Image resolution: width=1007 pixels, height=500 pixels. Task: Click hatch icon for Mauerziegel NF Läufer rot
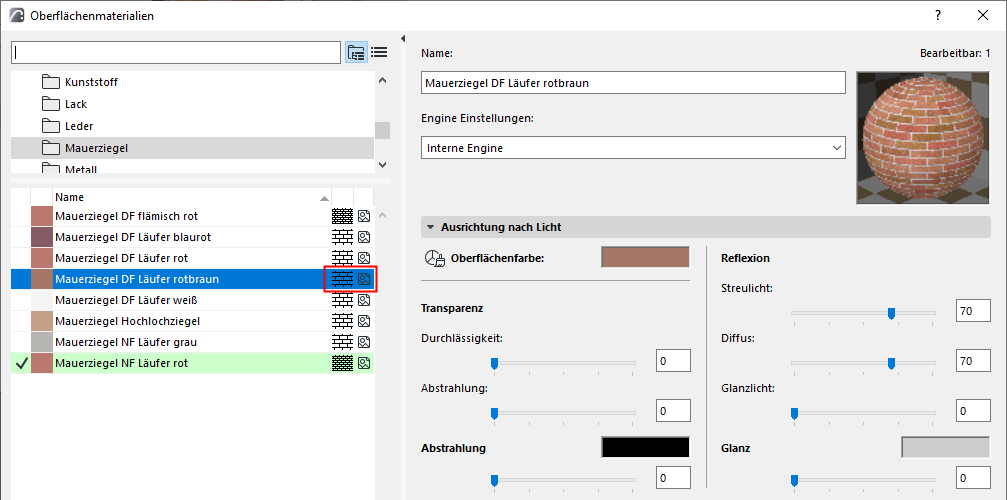(x=343, y=363)
